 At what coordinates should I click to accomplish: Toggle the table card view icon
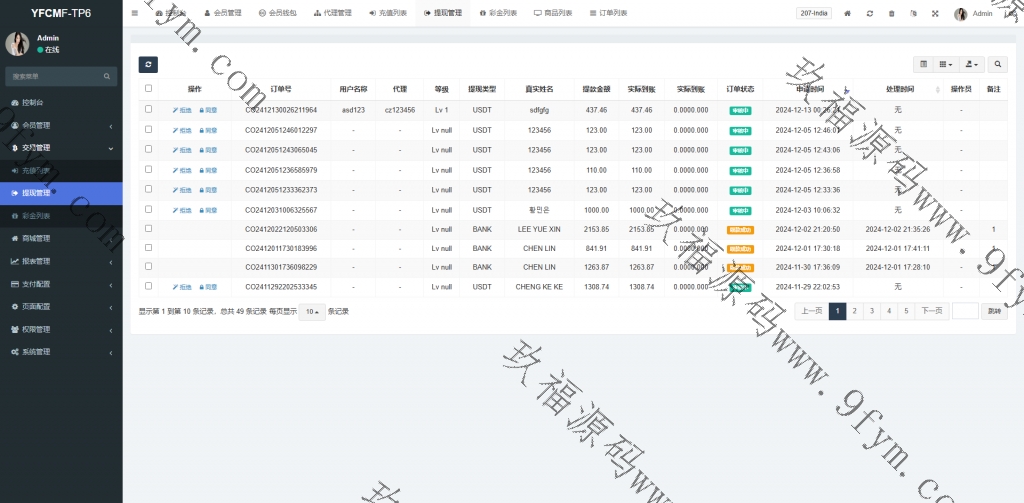[x=923, y=64]
